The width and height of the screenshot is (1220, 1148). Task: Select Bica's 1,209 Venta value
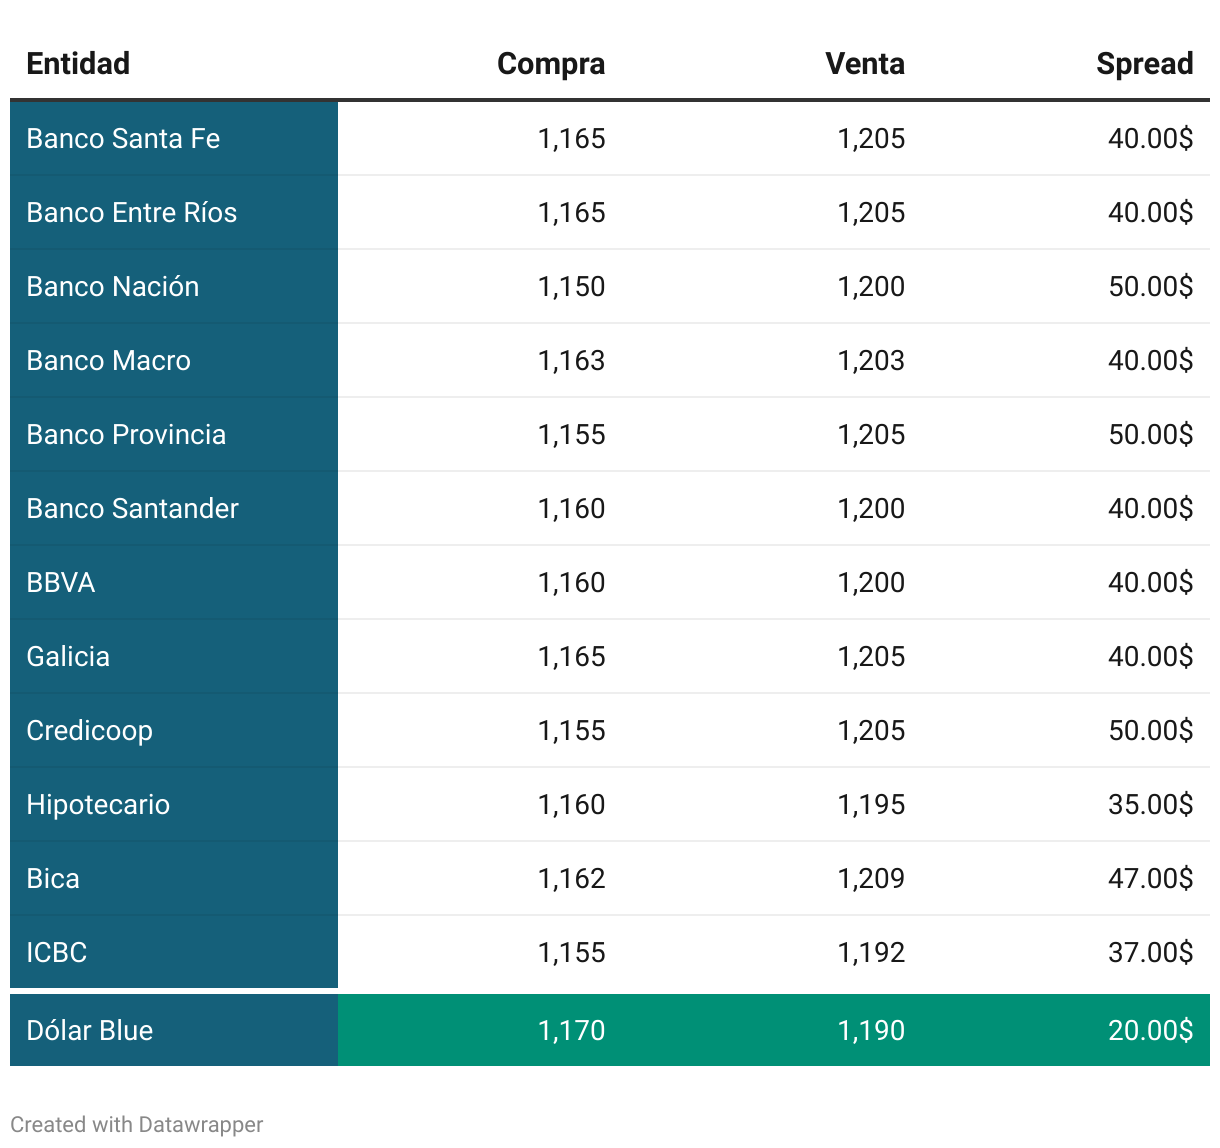click(870, 879)
